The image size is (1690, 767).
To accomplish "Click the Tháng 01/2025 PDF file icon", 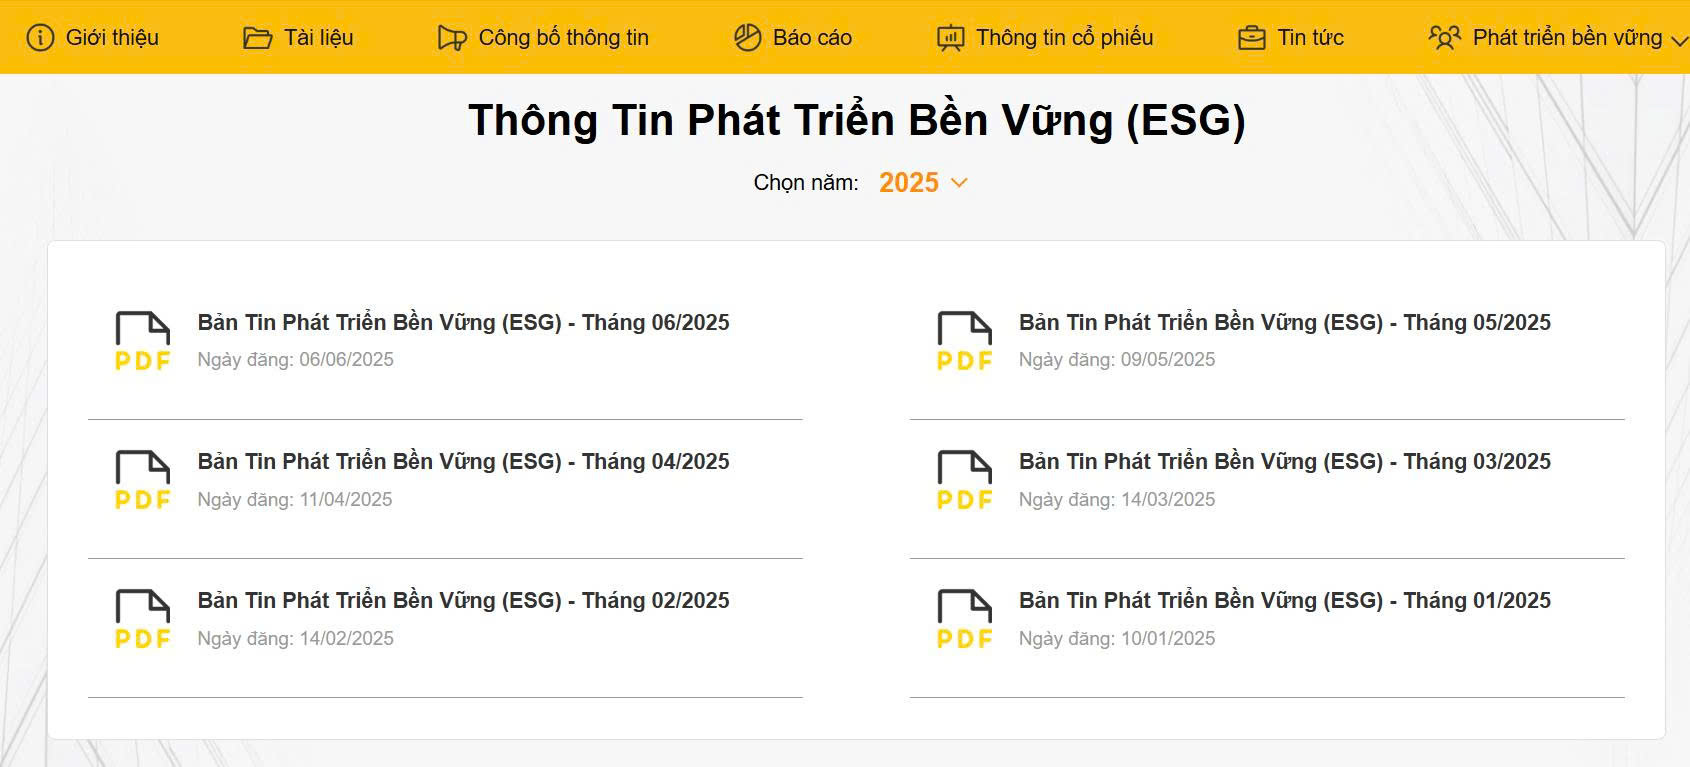I will click(965, 619).
